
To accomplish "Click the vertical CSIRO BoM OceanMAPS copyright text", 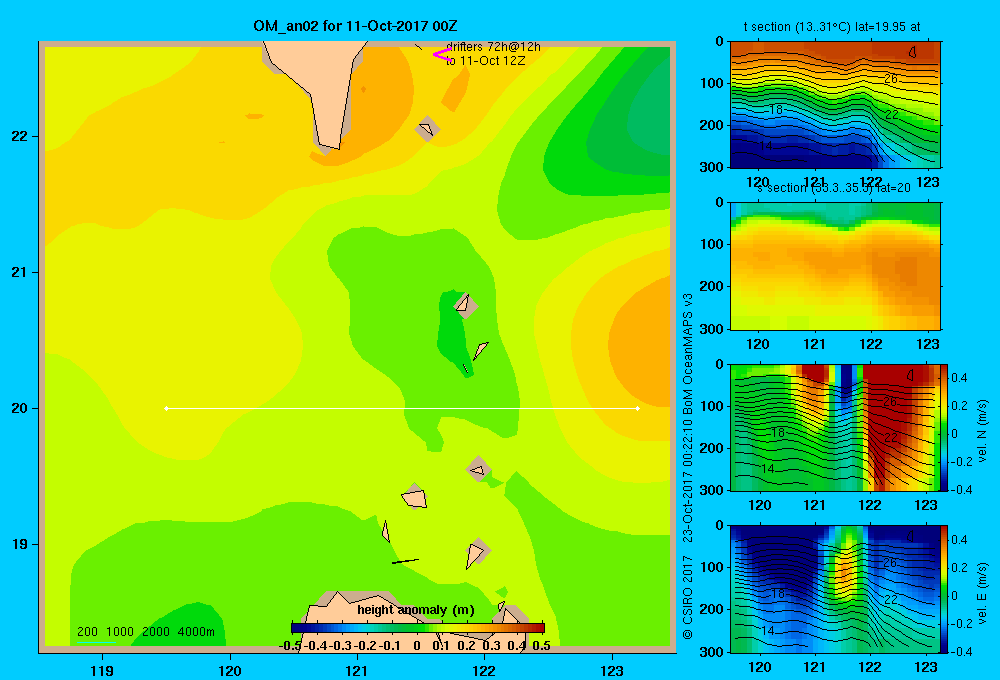I will tap(688, 466).
